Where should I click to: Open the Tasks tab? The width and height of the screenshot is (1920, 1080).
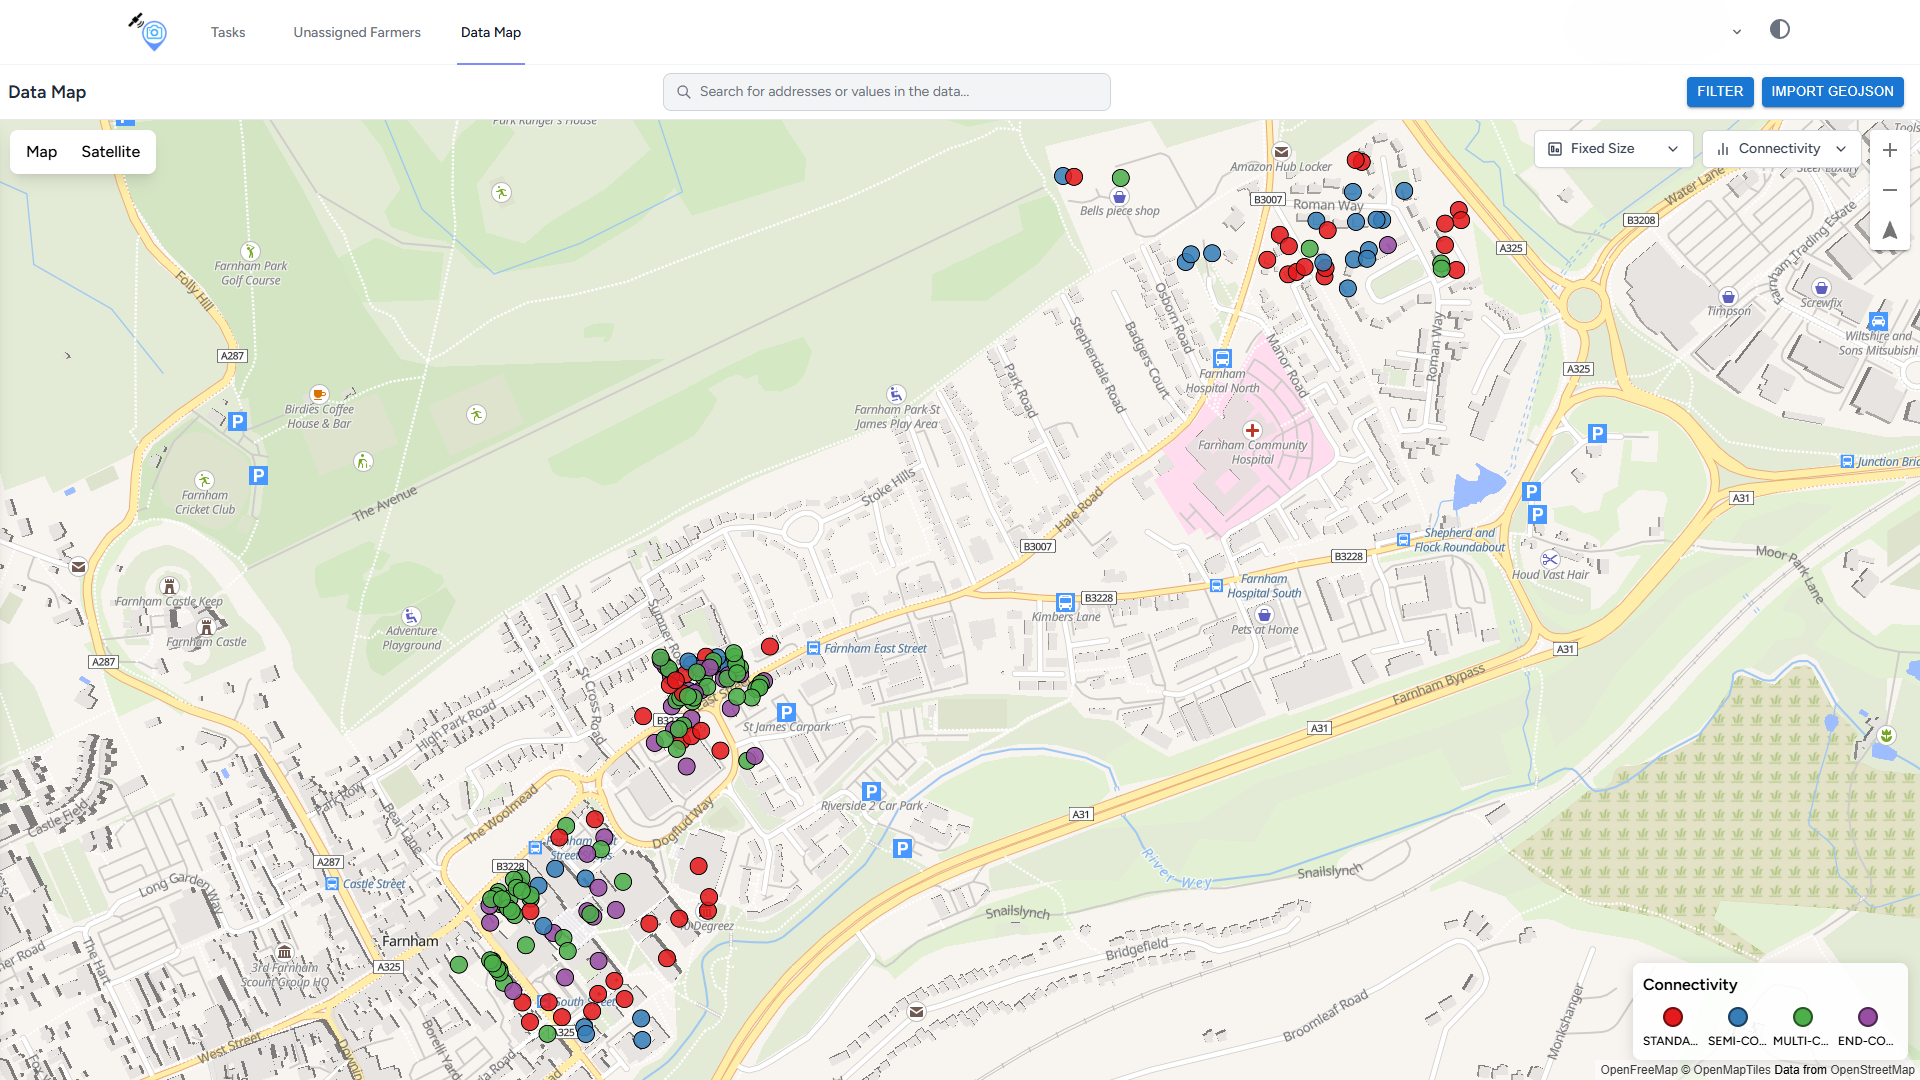coord(228,32)
